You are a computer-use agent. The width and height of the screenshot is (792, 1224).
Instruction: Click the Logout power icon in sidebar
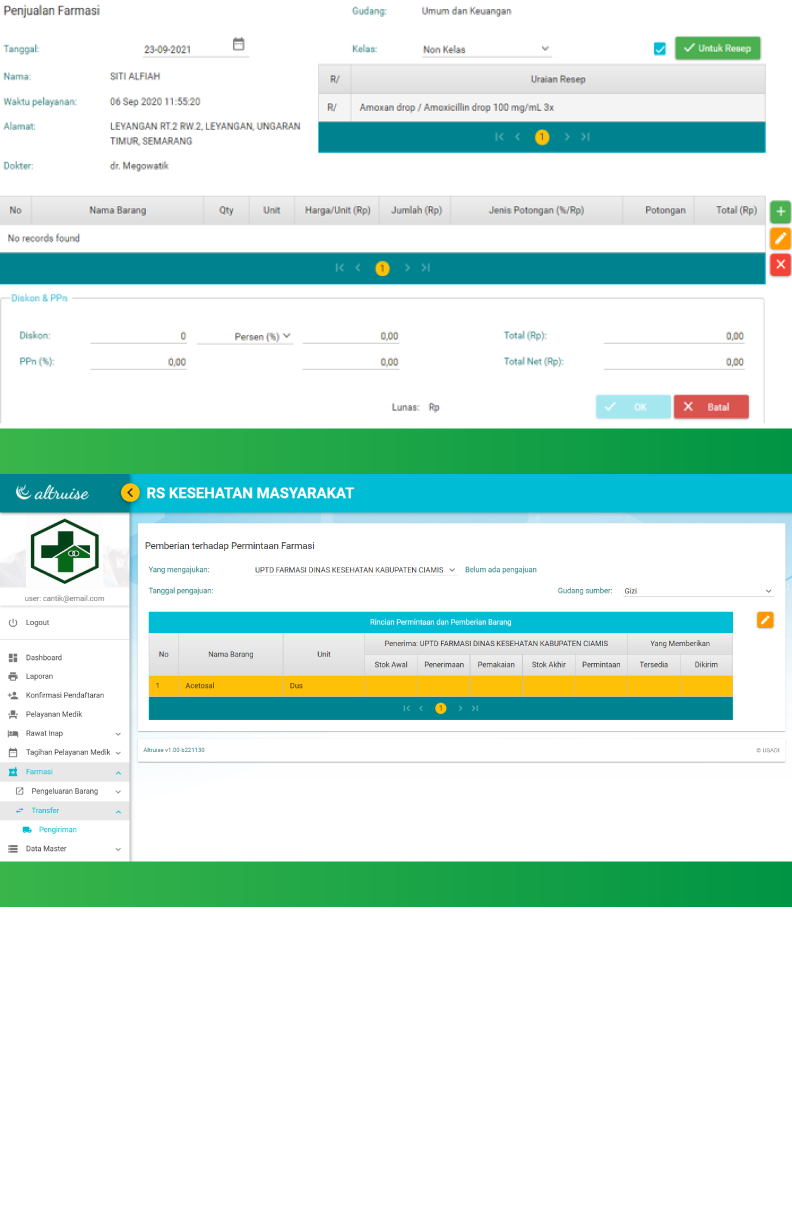coord(13,623)
